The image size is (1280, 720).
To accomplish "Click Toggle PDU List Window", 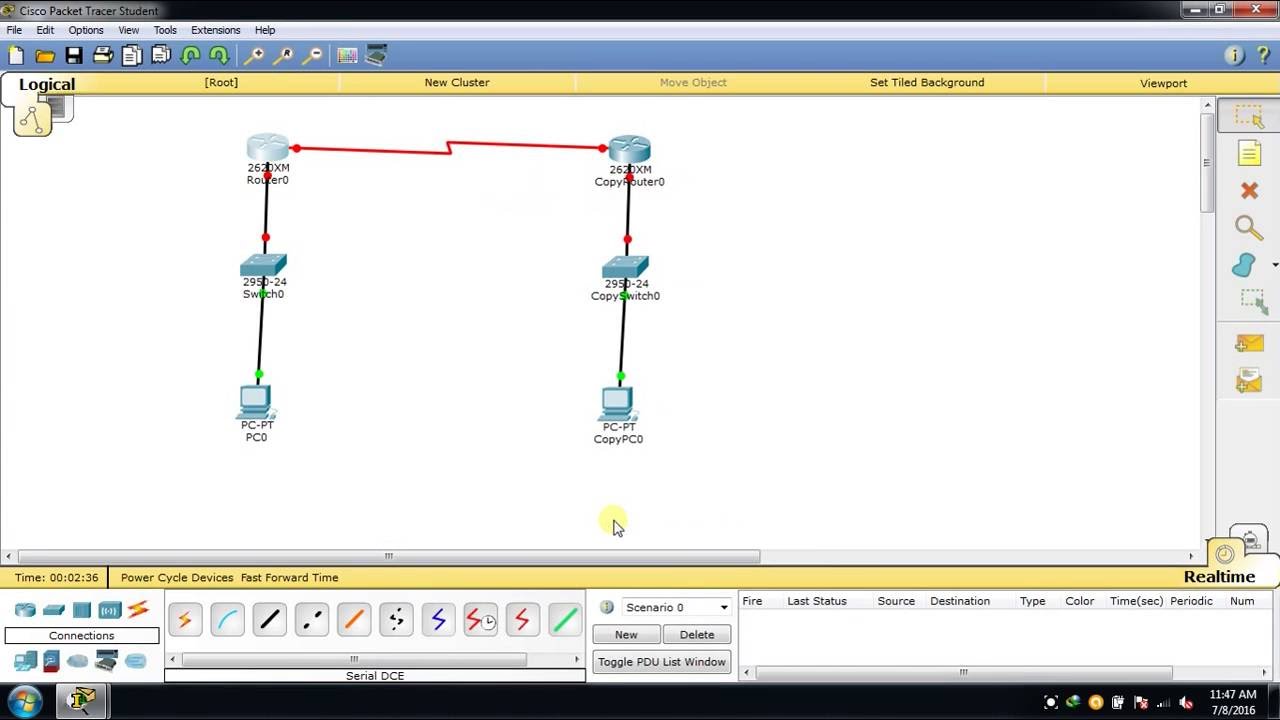I will click(662, 662).
